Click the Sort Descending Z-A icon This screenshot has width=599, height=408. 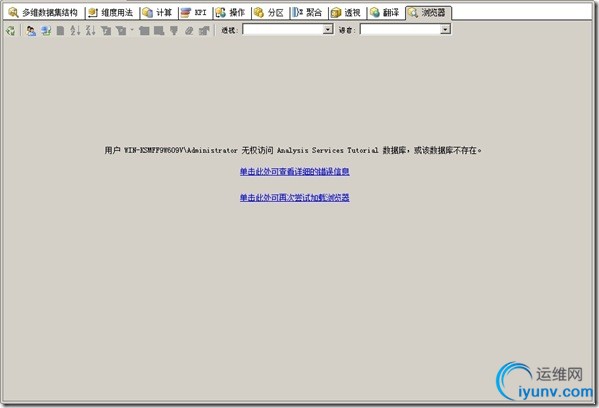[91, 31]
